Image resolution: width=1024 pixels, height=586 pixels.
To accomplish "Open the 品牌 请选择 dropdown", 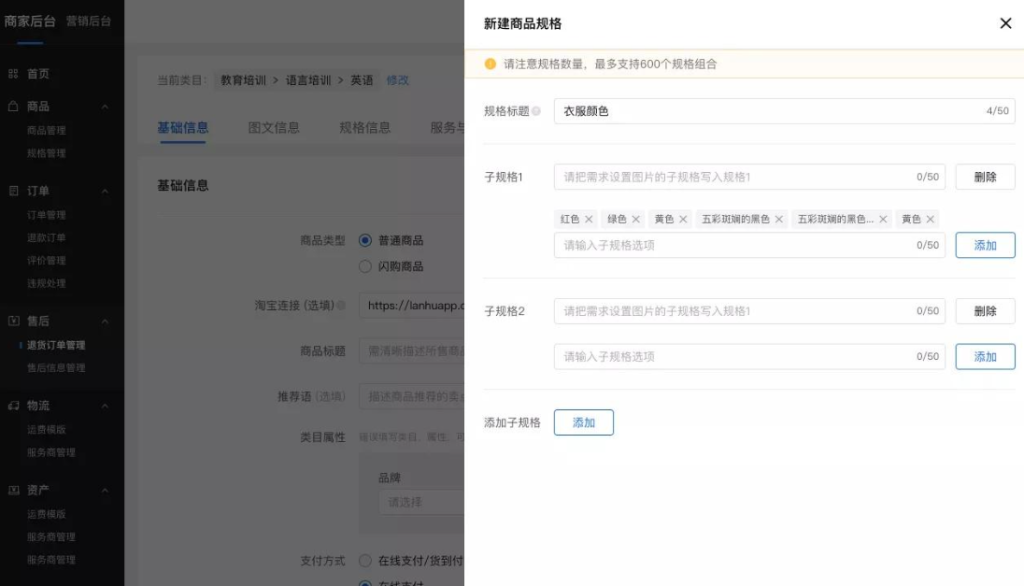I will 420,502.
